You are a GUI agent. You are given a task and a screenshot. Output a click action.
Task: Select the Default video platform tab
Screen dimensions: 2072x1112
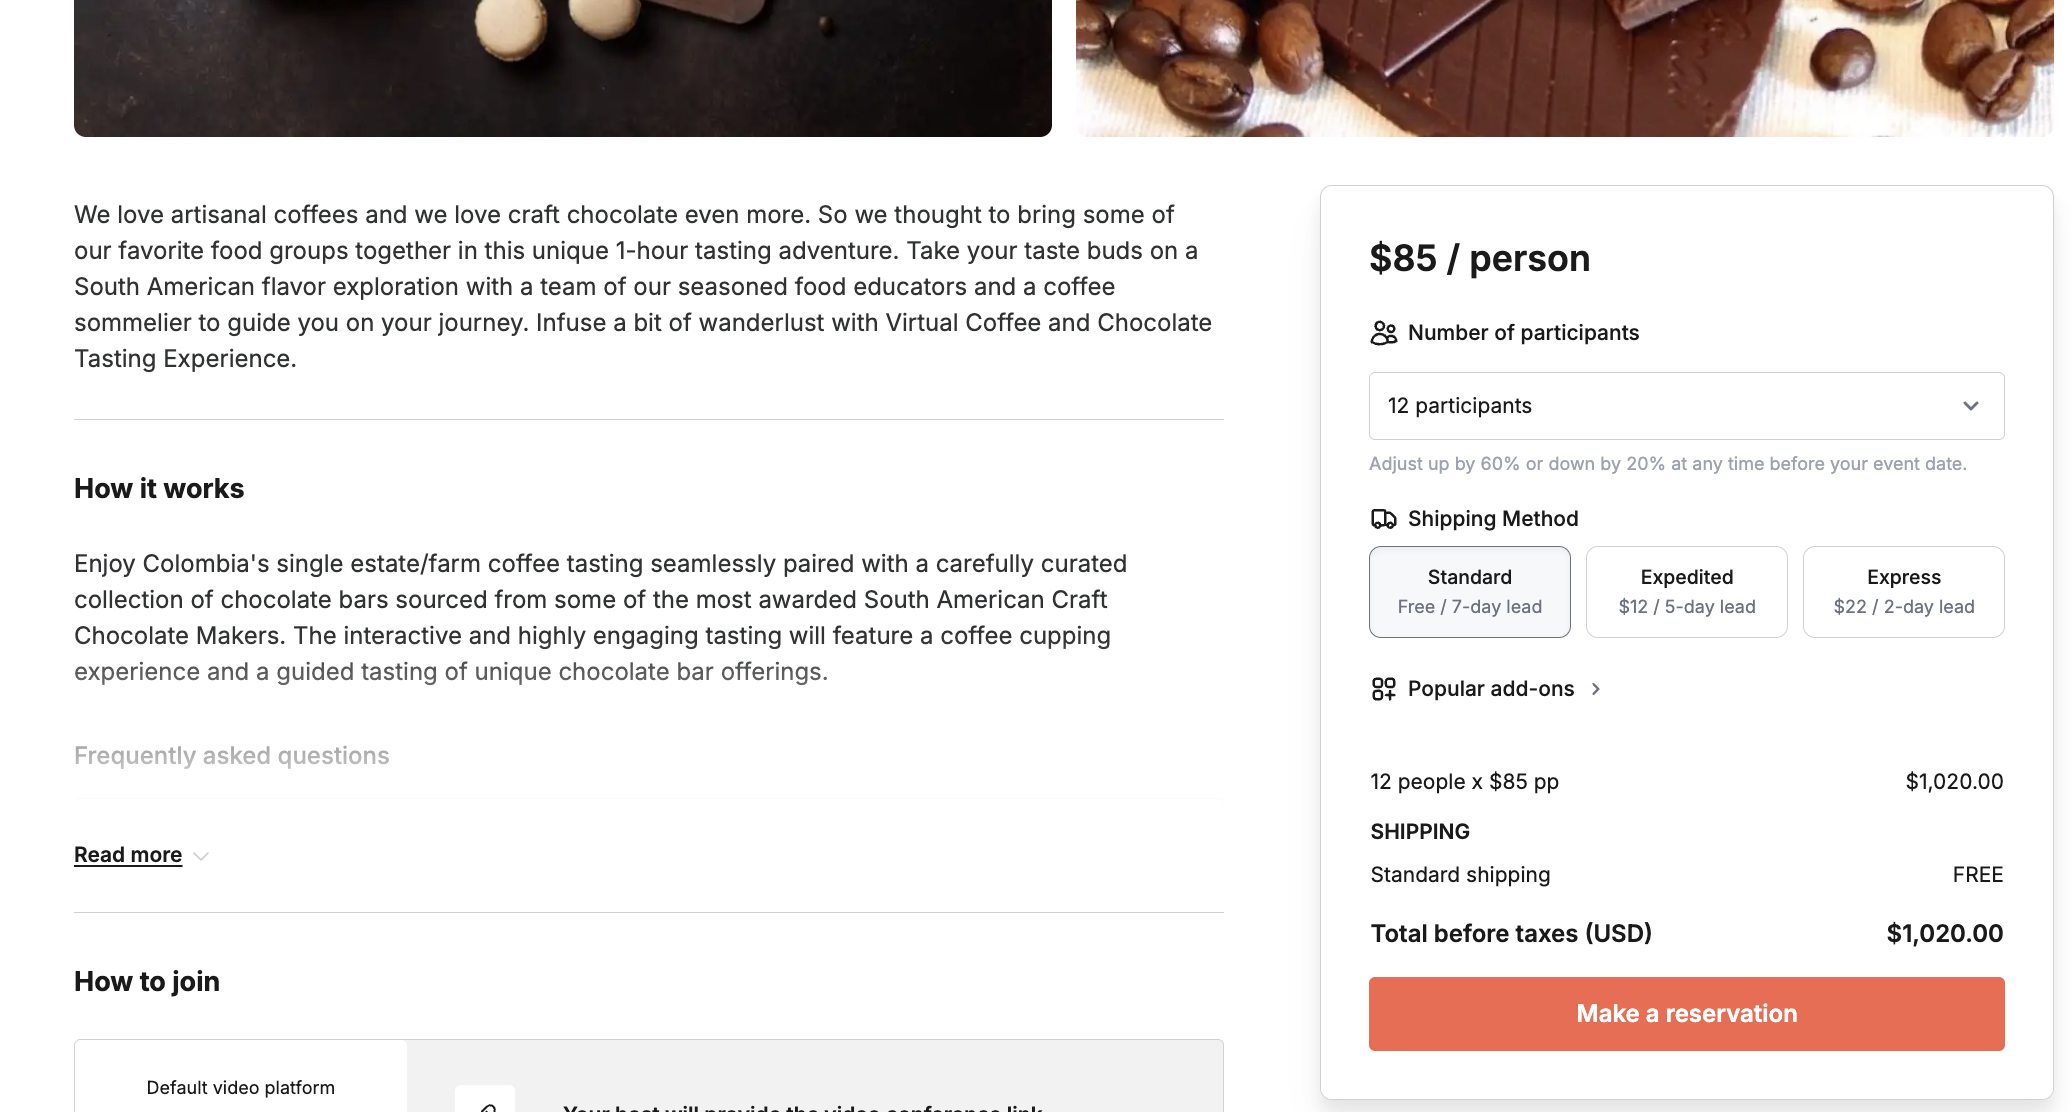coord(241,1087)
